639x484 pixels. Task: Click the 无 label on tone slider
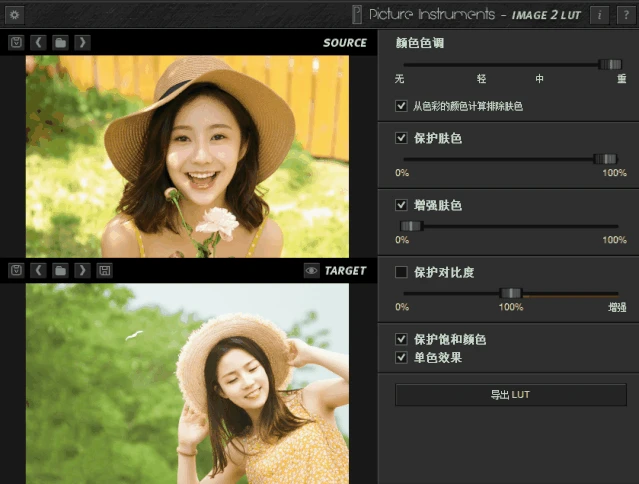399,78
